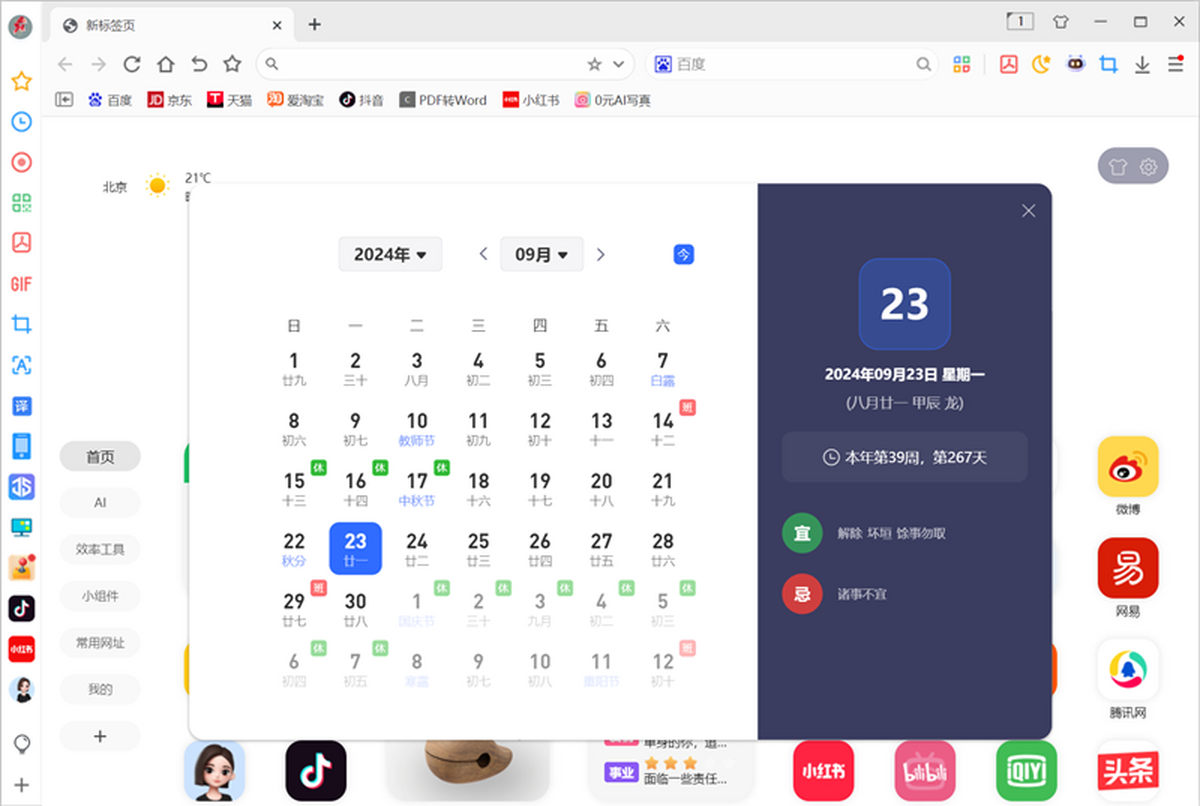Close the calendar popup panel
The image size is (1200, 806).
pyautogui.click(x=1028, y=211)
